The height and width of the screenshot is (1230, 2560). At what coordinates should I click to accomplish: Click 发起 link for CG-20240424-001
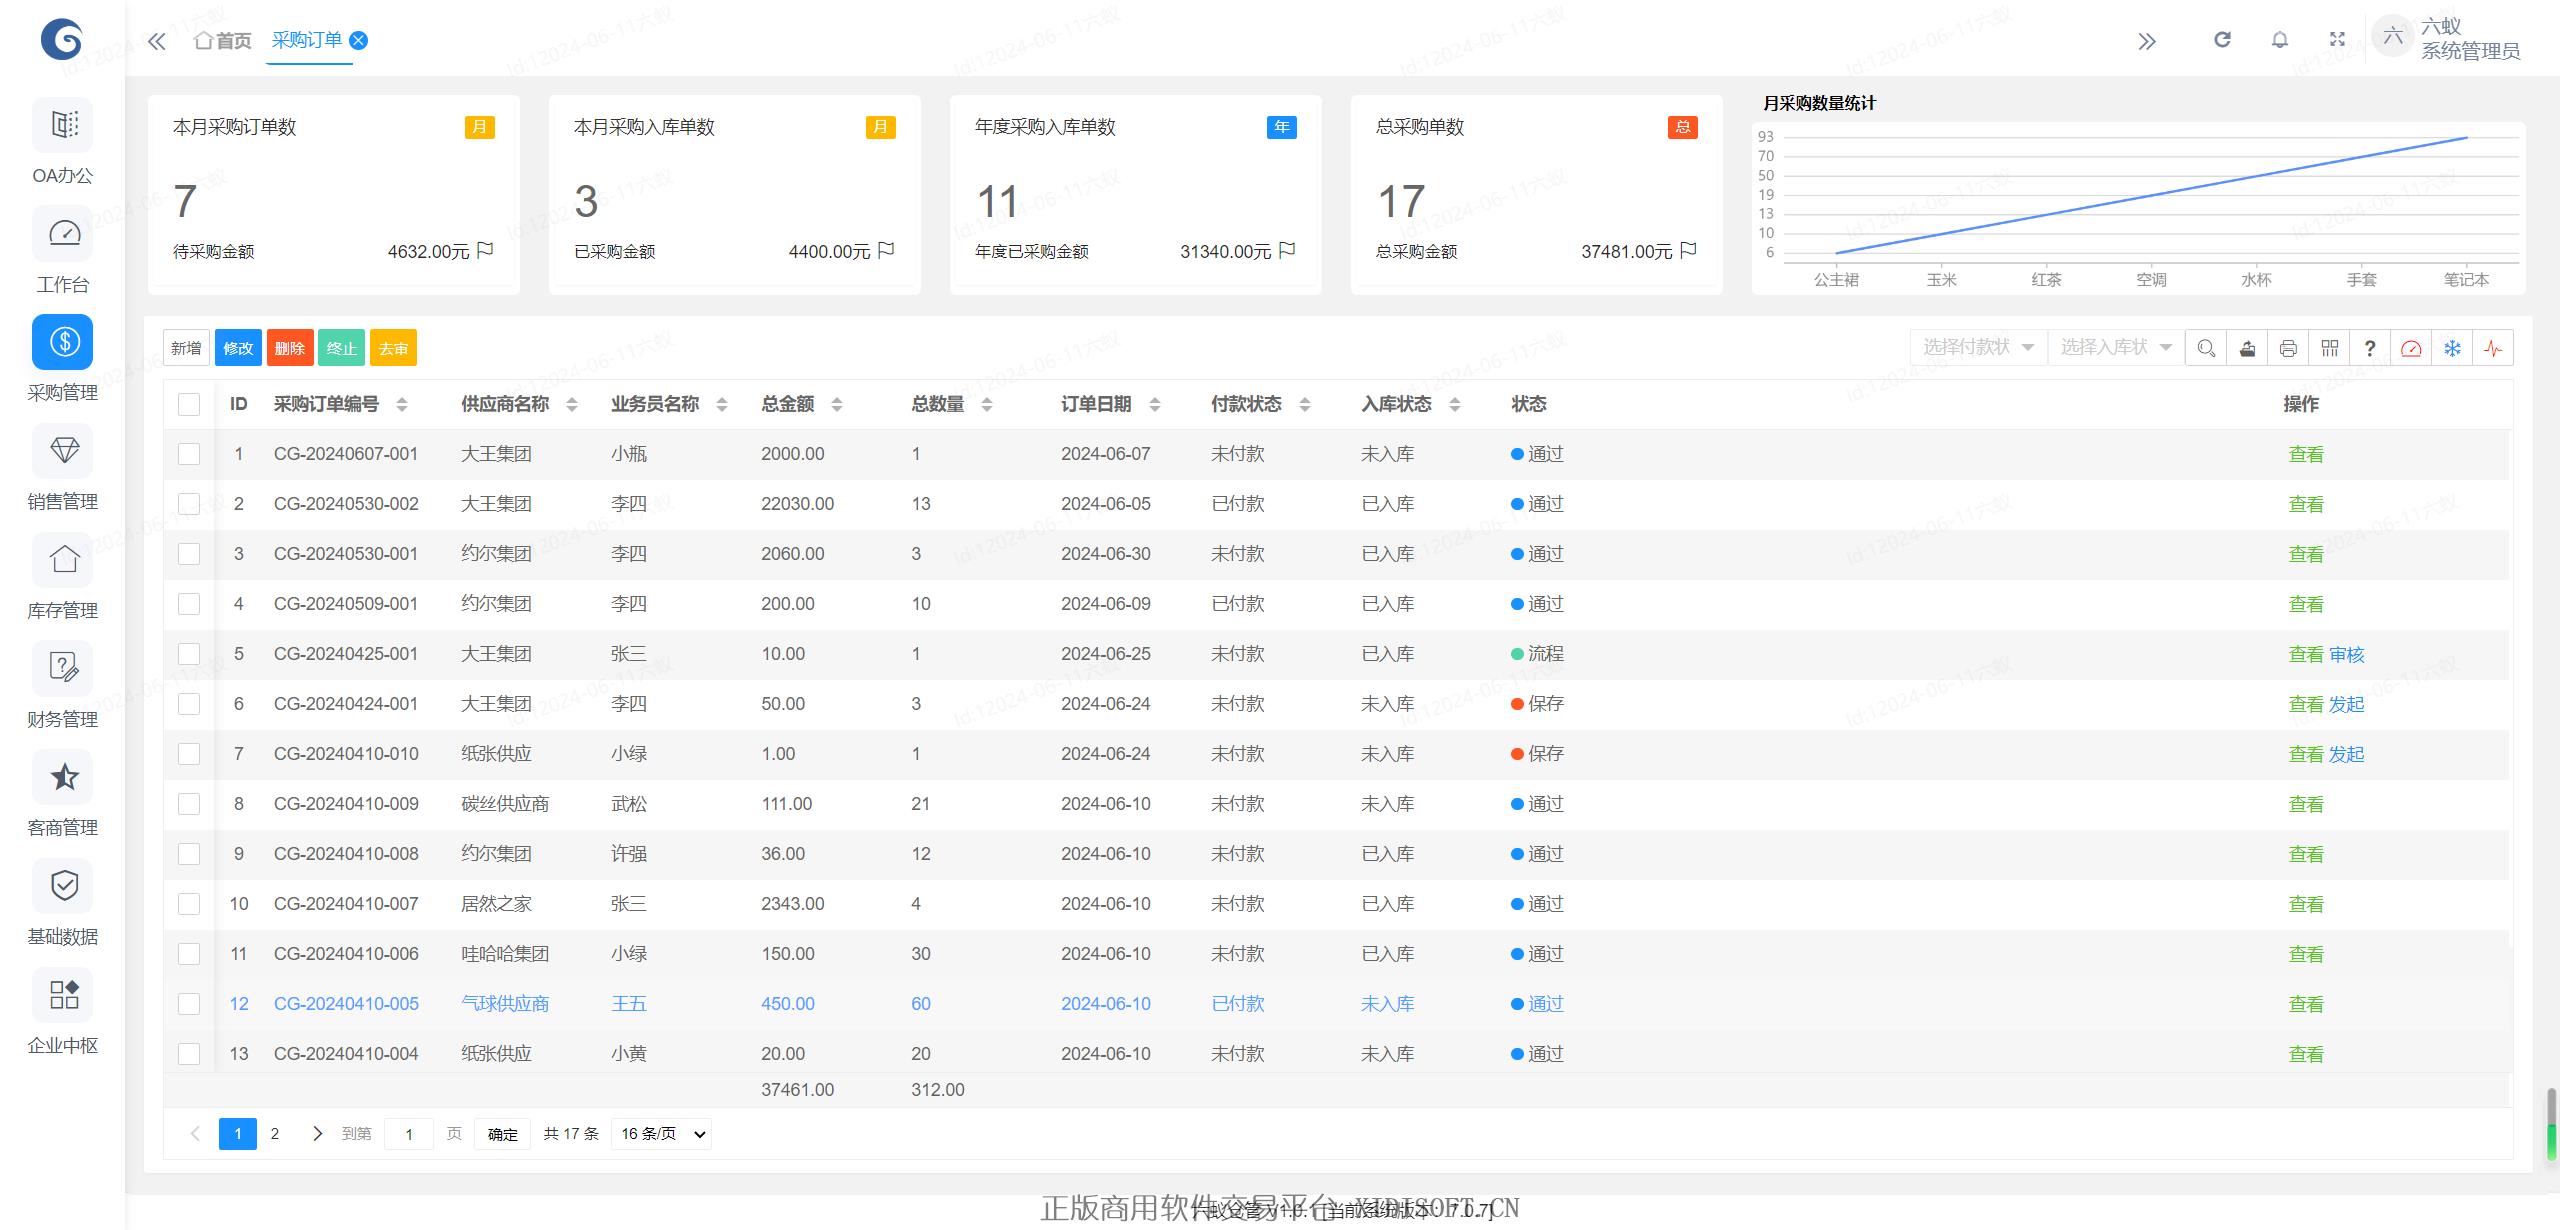[x=2346, y=705]
